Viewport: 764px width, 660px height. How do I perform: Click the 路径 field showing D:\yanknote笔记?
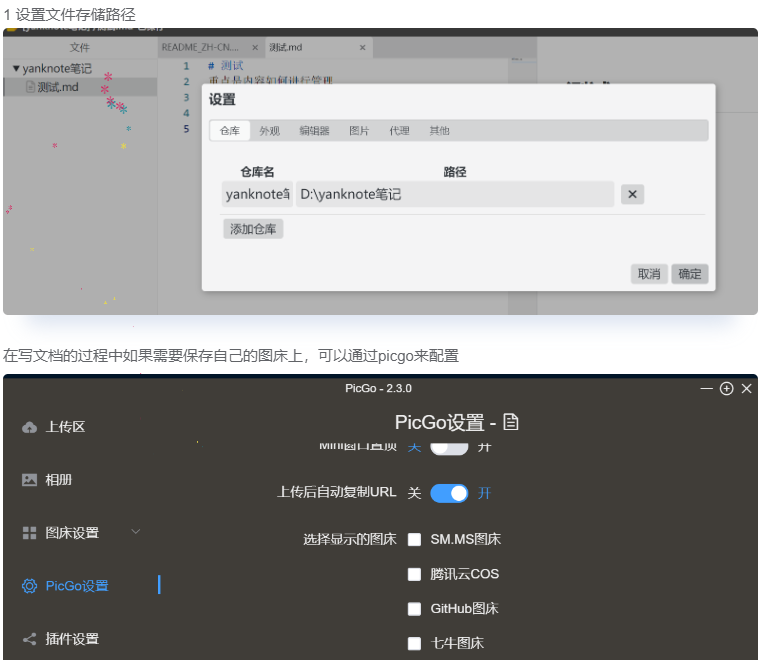(x=455, y=194)
